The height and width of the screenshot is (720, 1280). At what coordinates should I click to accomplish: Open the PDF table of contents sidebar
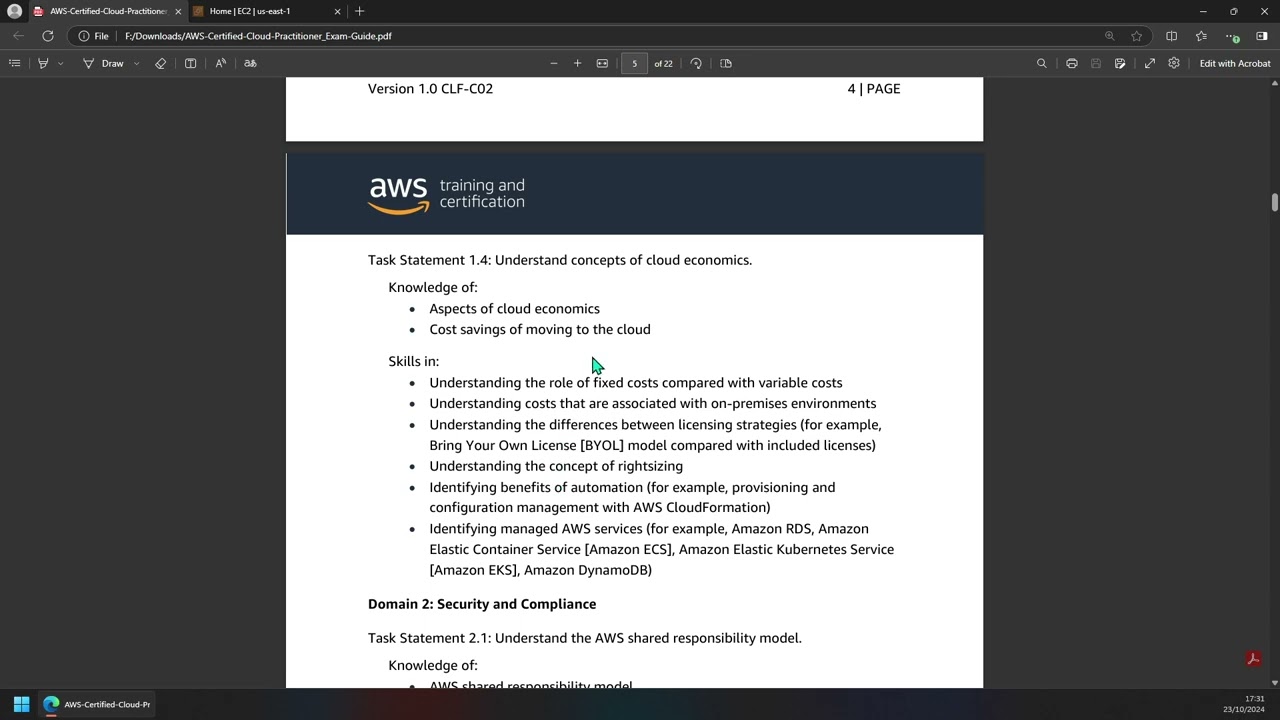[14, 63]
